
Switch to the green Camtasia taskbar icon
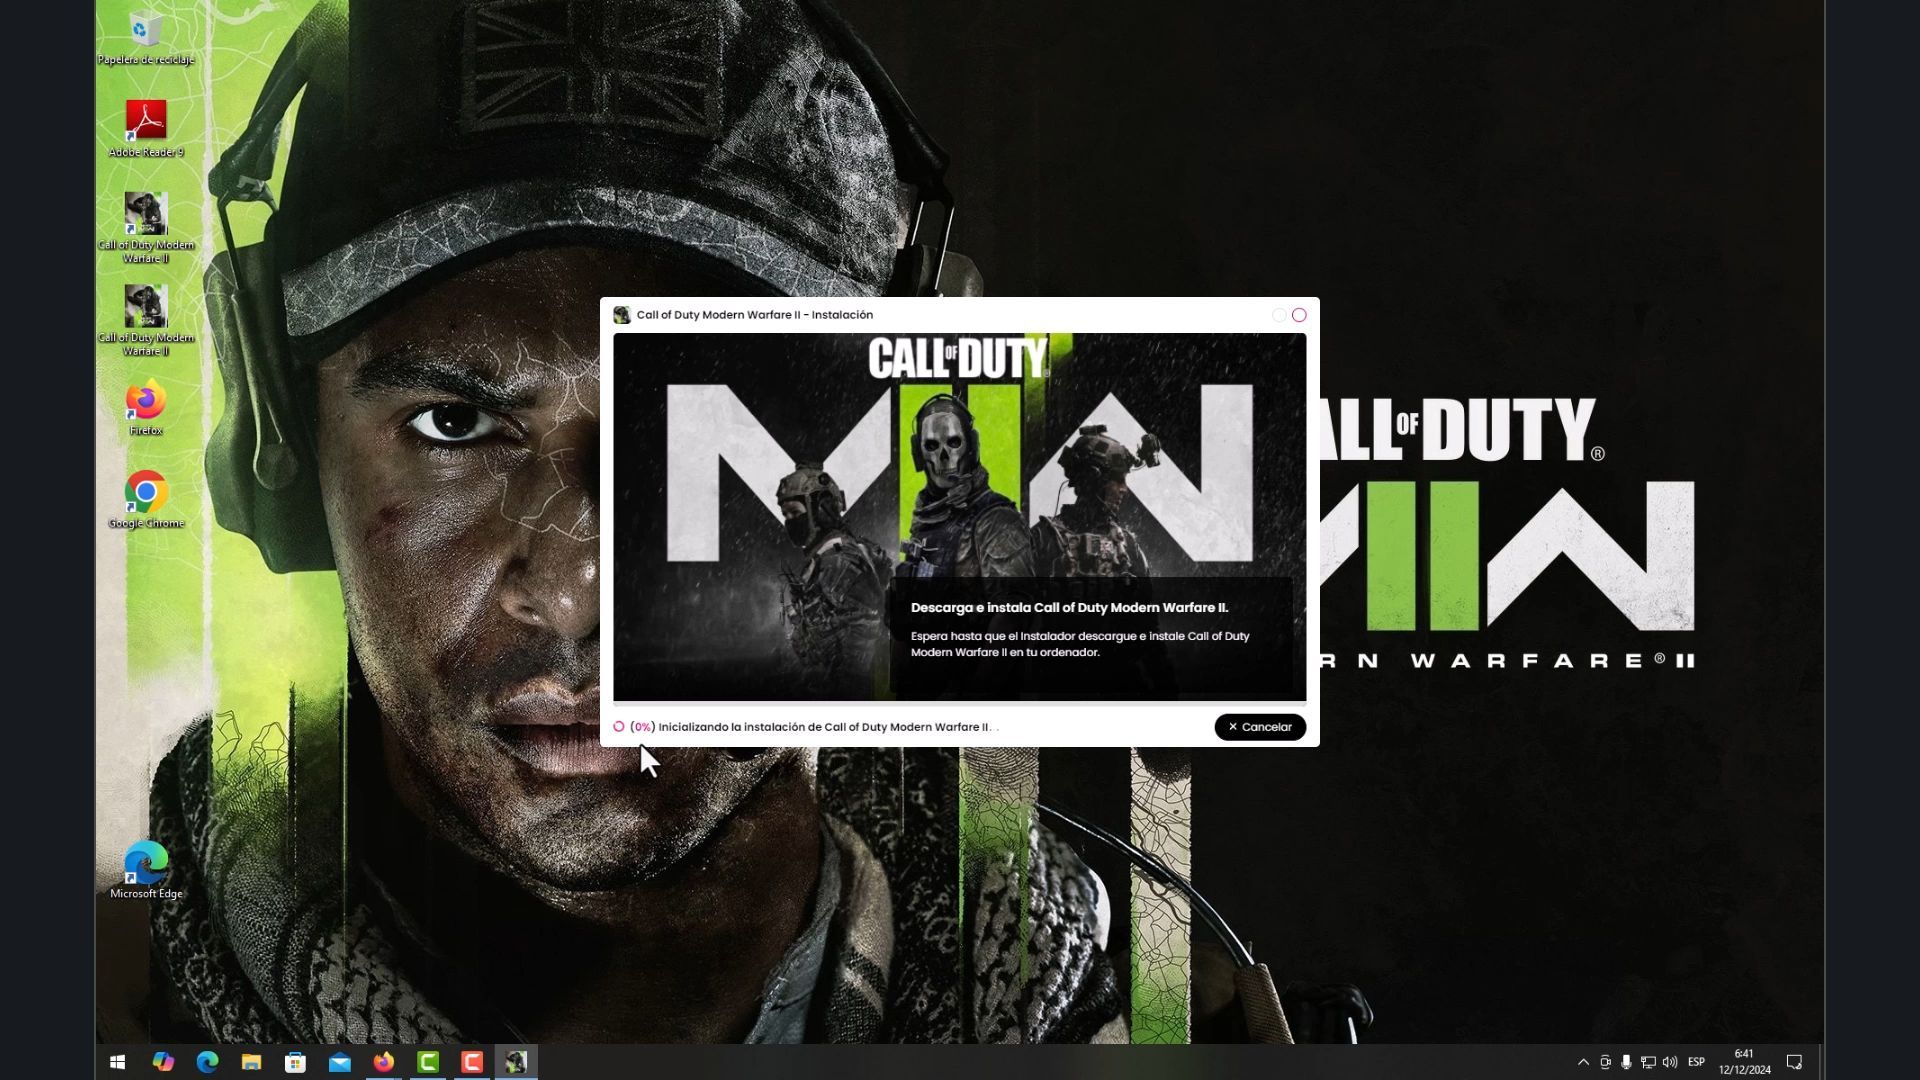(x=428, y=1062)
